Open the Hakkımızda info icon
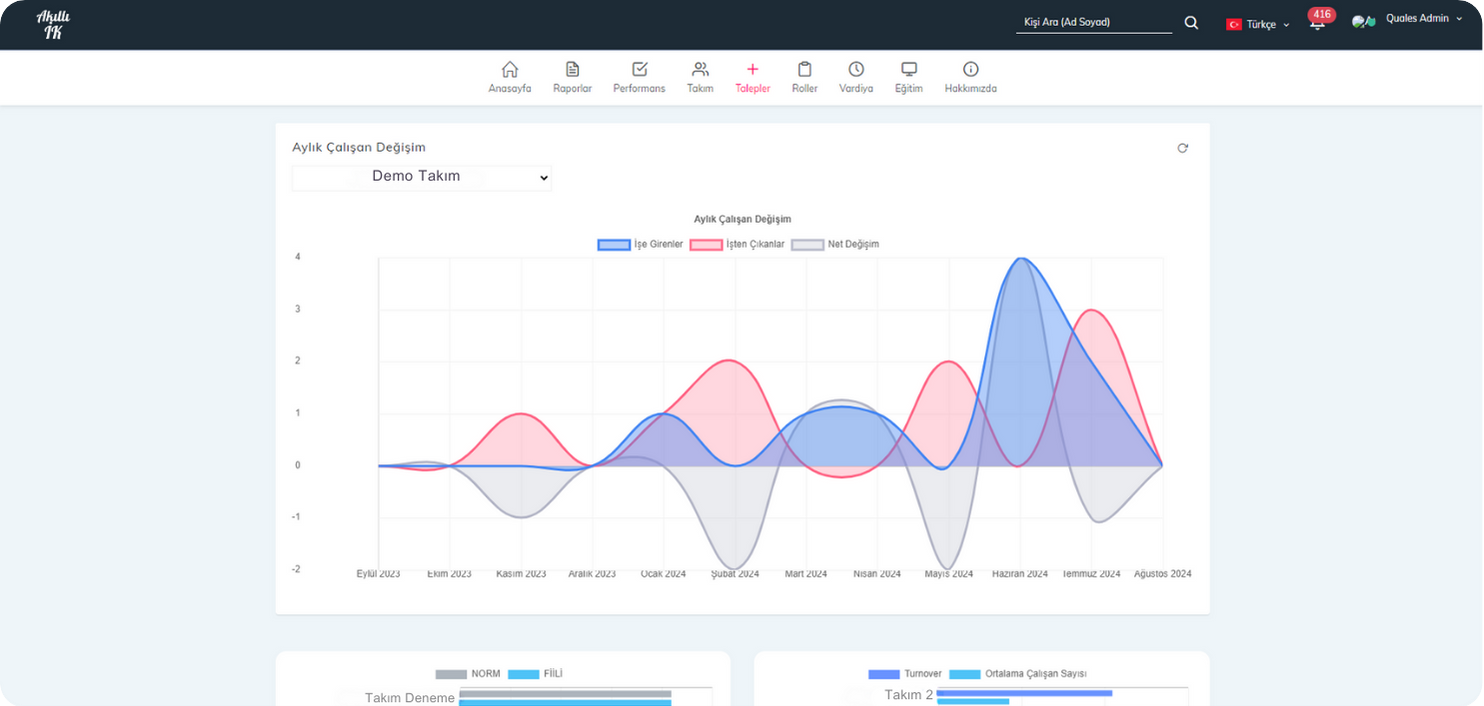This screenshot has width=1484, height=706. (x=970, y=69)
